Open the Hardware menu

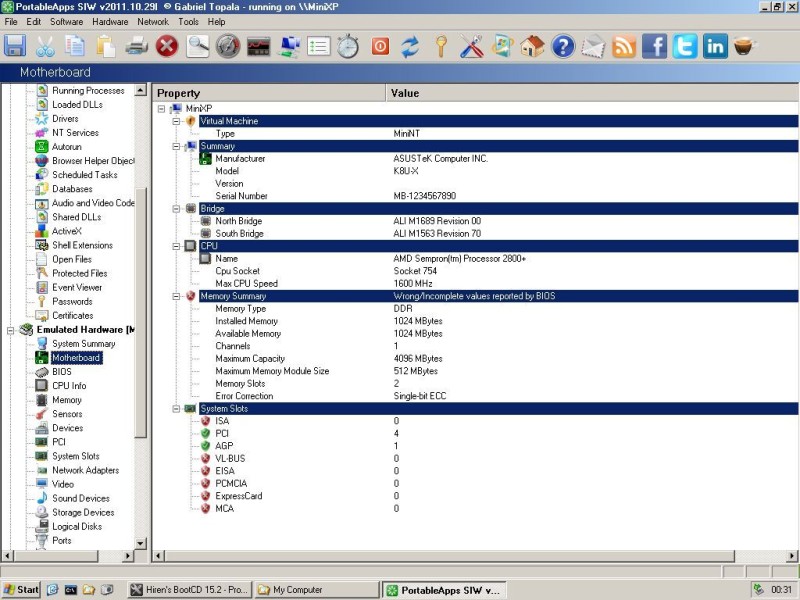110,22
